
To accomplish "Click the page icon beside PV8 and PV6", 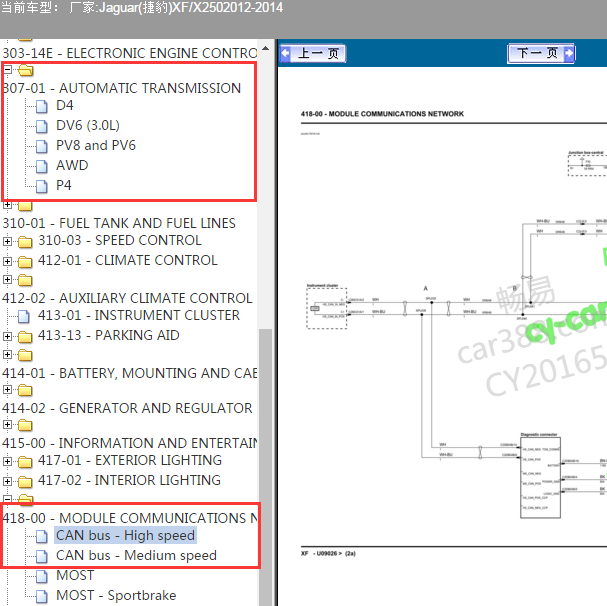I will tap(41, 146).
